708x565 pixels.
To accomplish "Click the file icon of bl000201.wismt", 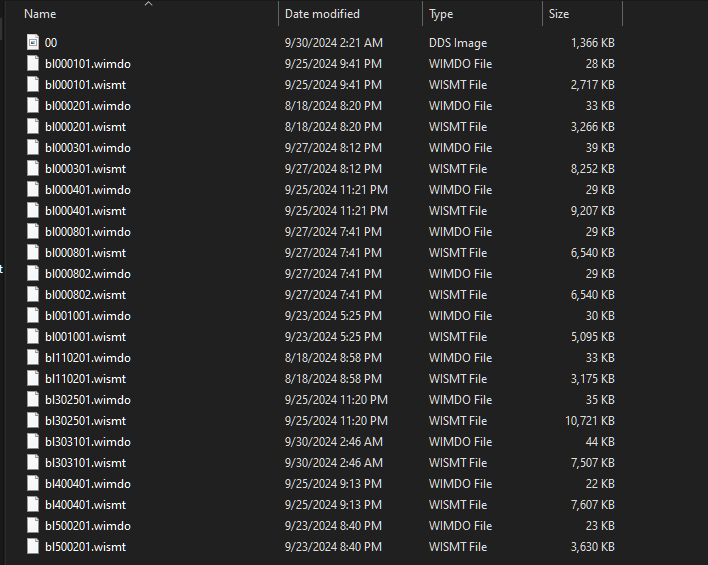I will (33, 126).
